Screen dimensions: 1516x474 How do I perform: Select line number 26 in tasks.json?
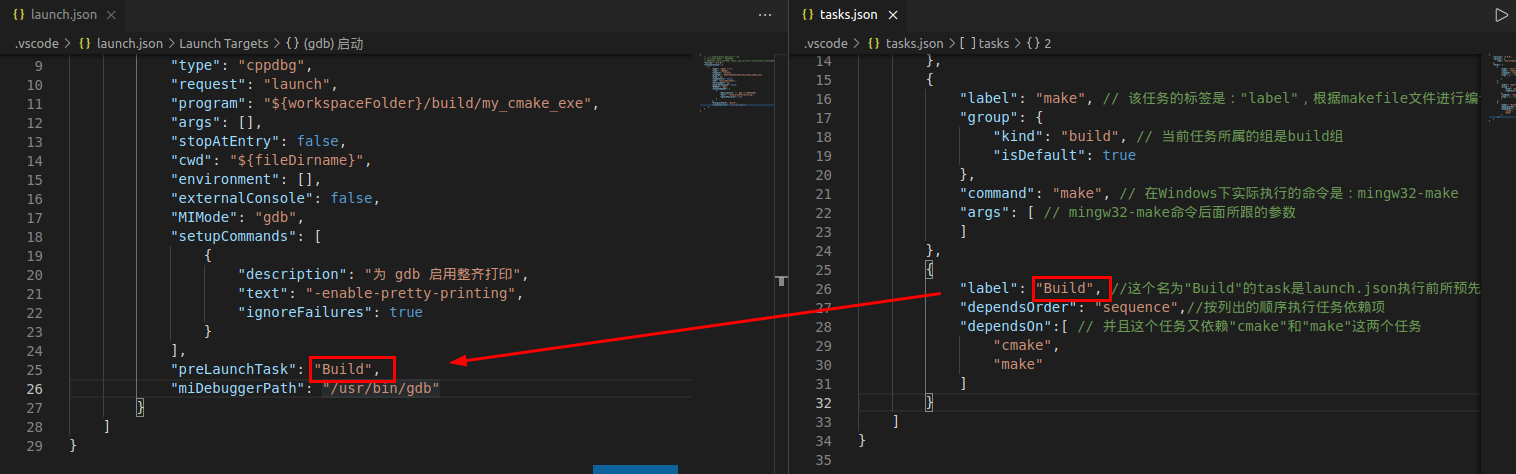tap(823, 289)
